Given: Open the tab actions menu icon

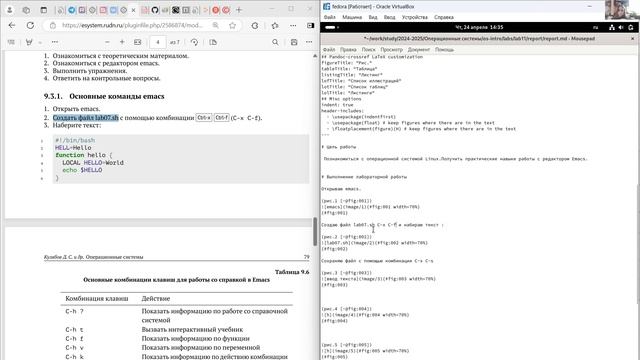Looking at the screenshot, I should 44,10.
